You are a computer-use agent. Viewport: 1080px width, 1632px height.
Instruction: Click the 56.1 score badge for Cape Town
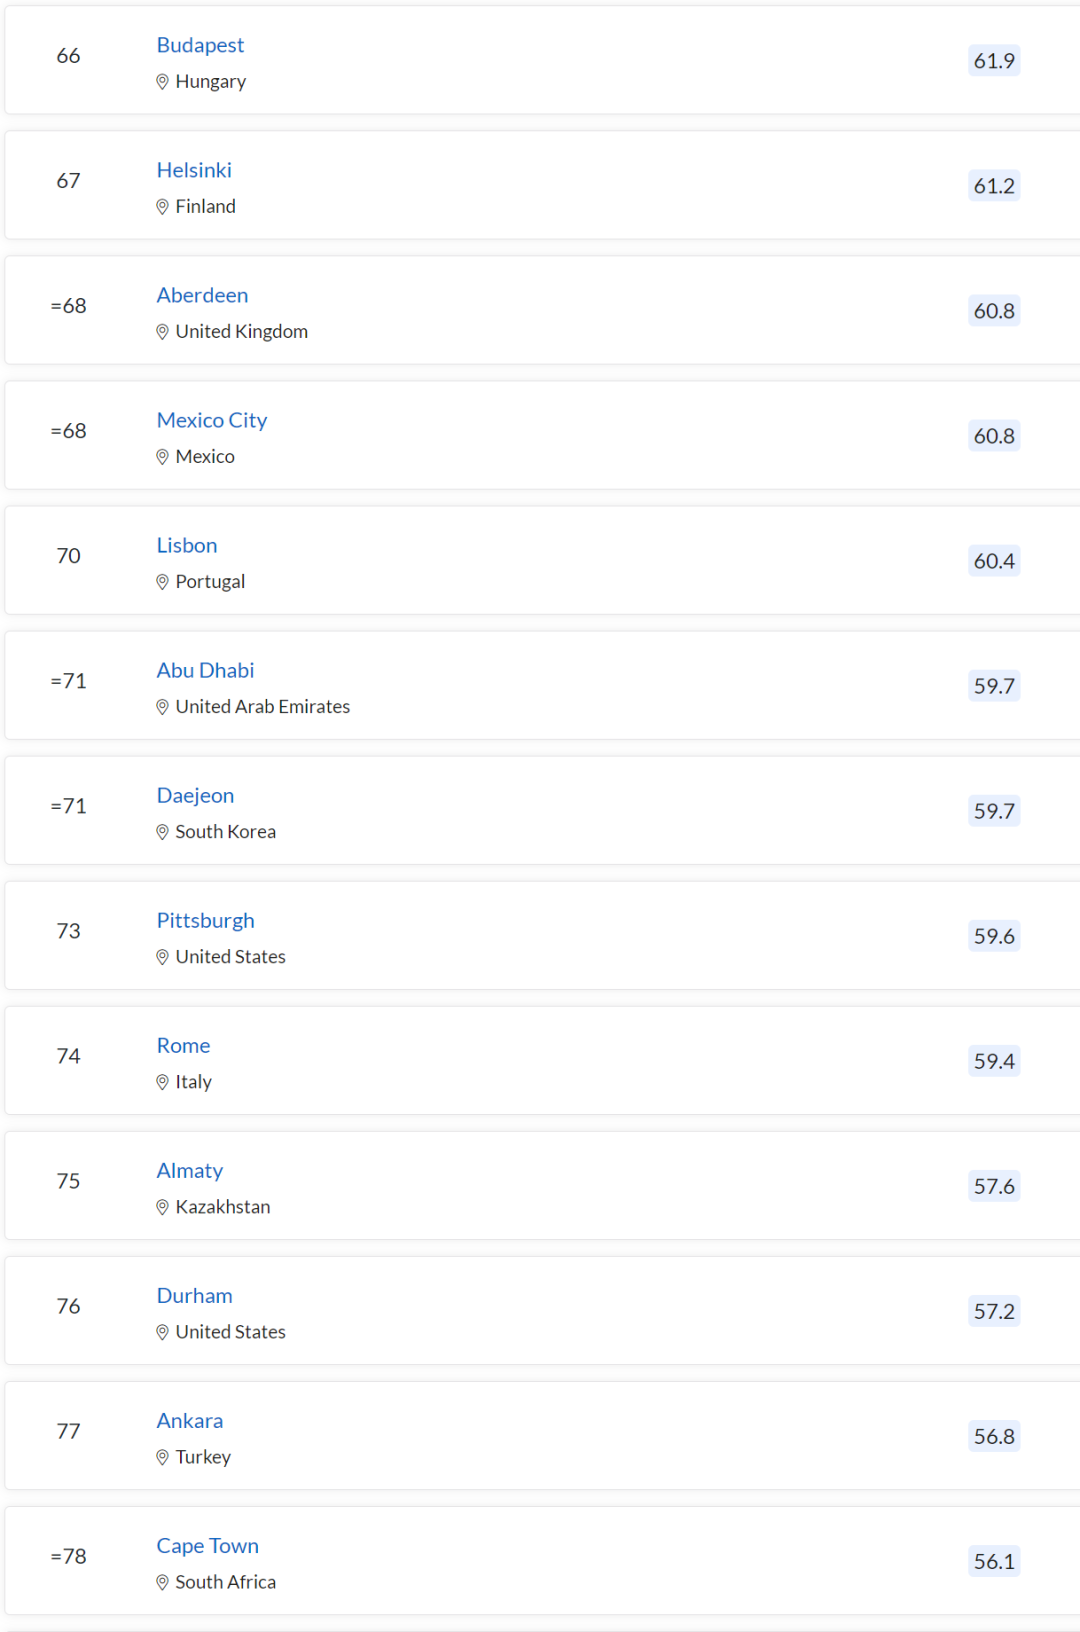coord(994,1561)
